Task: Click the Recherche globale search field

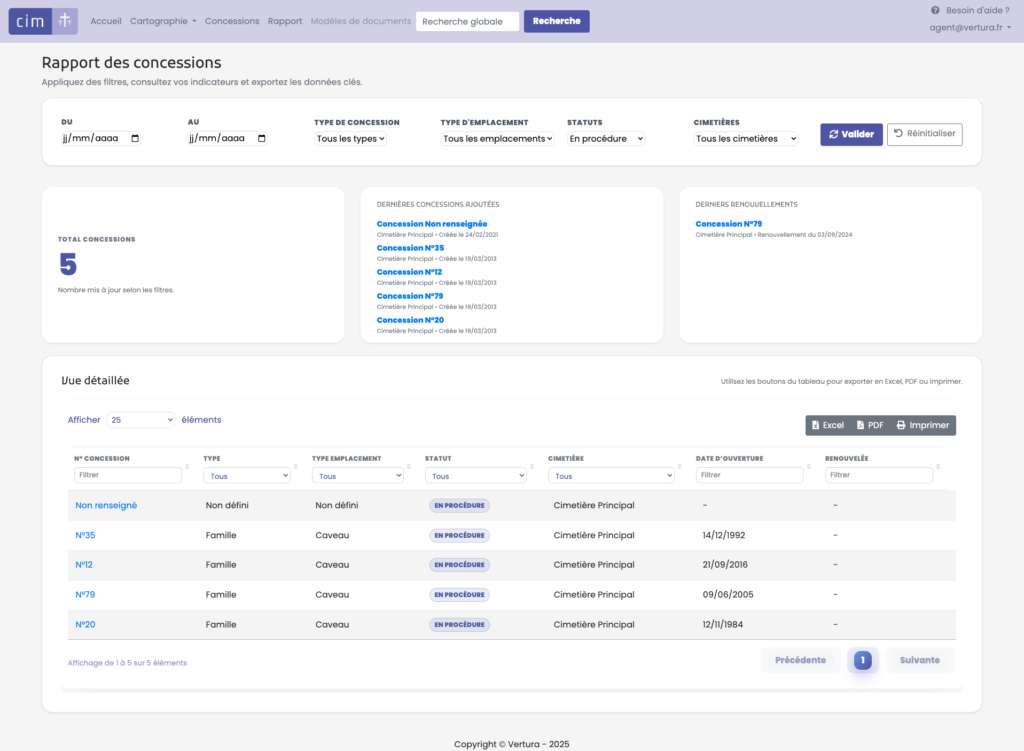Action: [x=467, y=21]
